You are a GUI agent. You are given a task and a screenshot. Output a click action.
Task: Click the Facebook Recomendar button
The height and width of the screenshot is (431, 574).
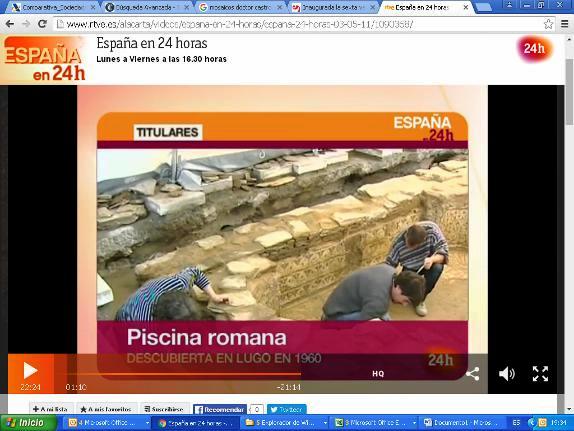[x=220, y=409]
